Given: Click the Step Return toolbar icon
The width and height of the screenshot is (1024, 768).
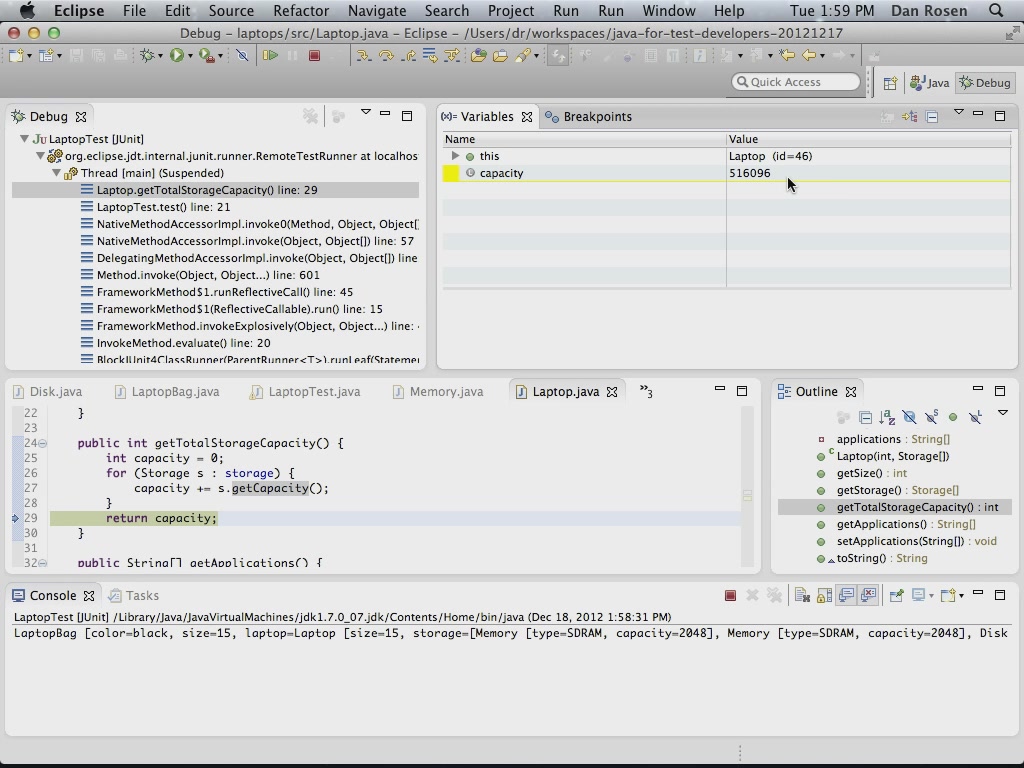Looking at the screenshot, I should [x=409, y=56].
